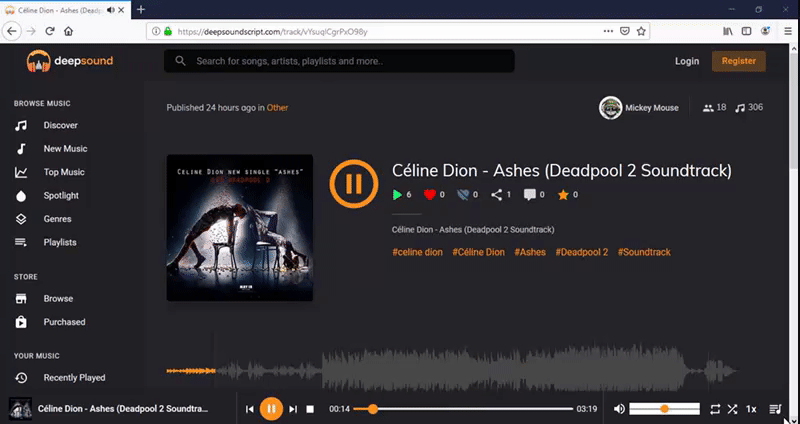Click the deepsound logo
Screen dimensions: 800x424
tap(70, 61)
